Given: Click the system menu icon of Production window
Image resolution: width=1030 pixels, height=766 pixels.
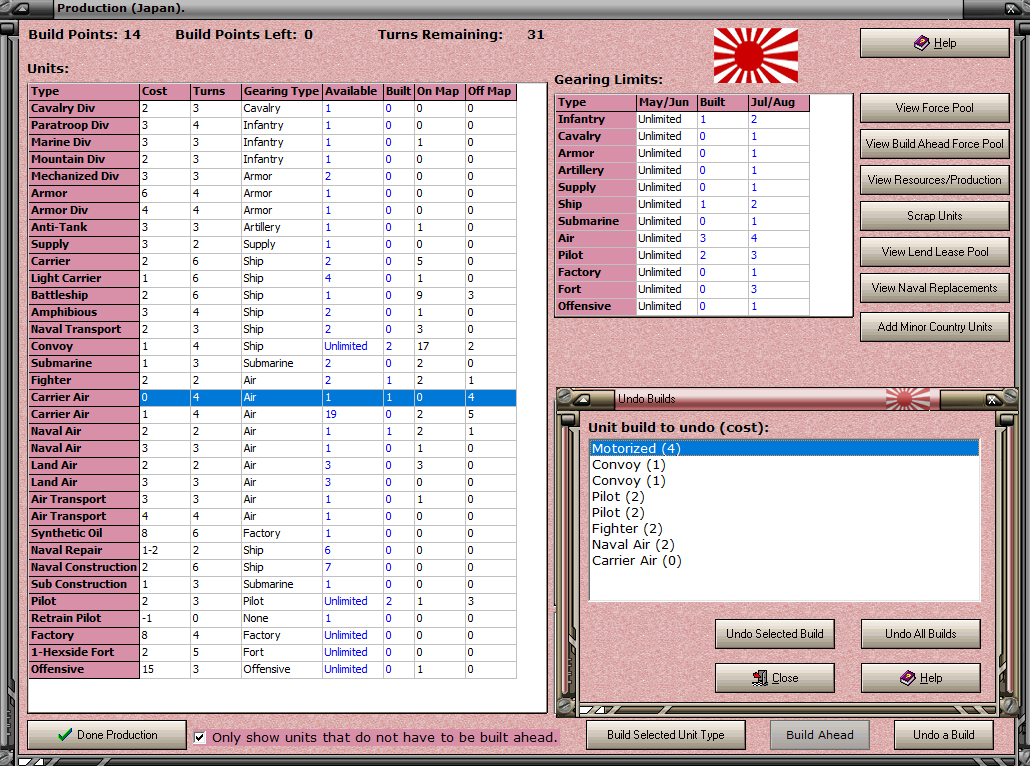Looking at the screenshot, I should [x=21, y=9].
